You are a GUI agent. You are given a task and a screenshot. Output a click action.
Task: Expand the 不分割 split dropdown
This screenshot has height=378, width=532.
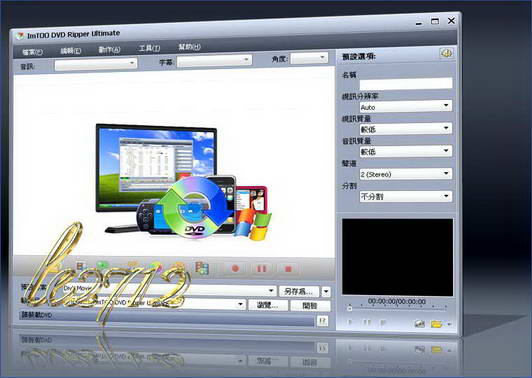point(406,196)
